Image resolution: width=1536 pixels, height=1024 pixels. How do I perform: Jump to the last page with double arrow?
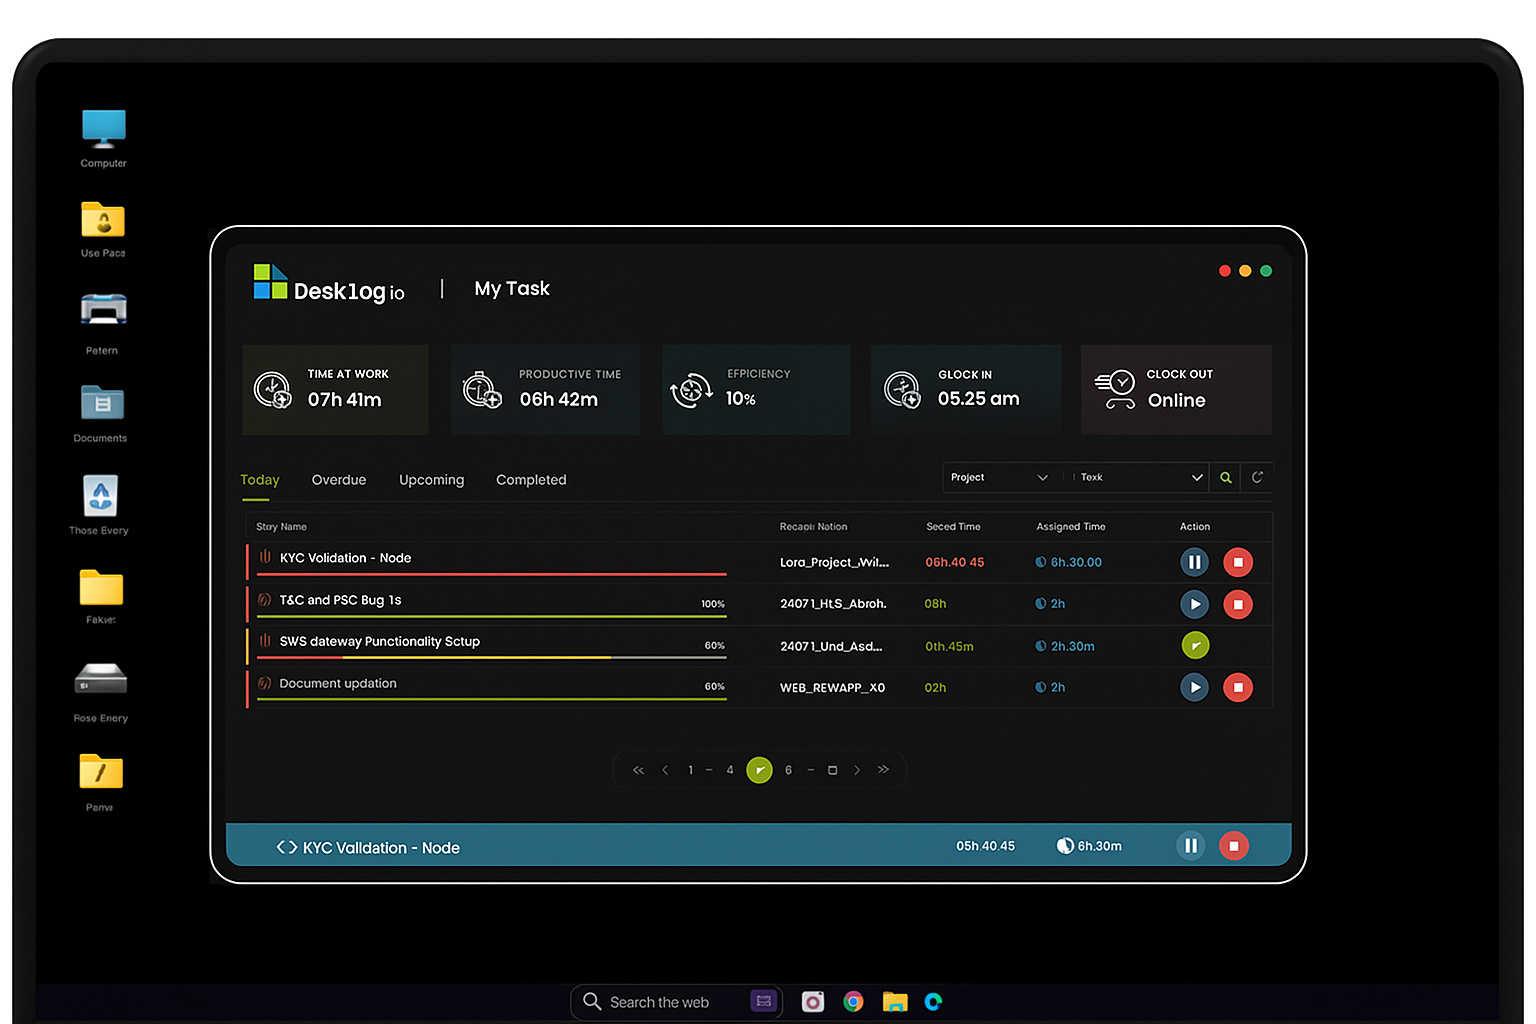(883, 770)
